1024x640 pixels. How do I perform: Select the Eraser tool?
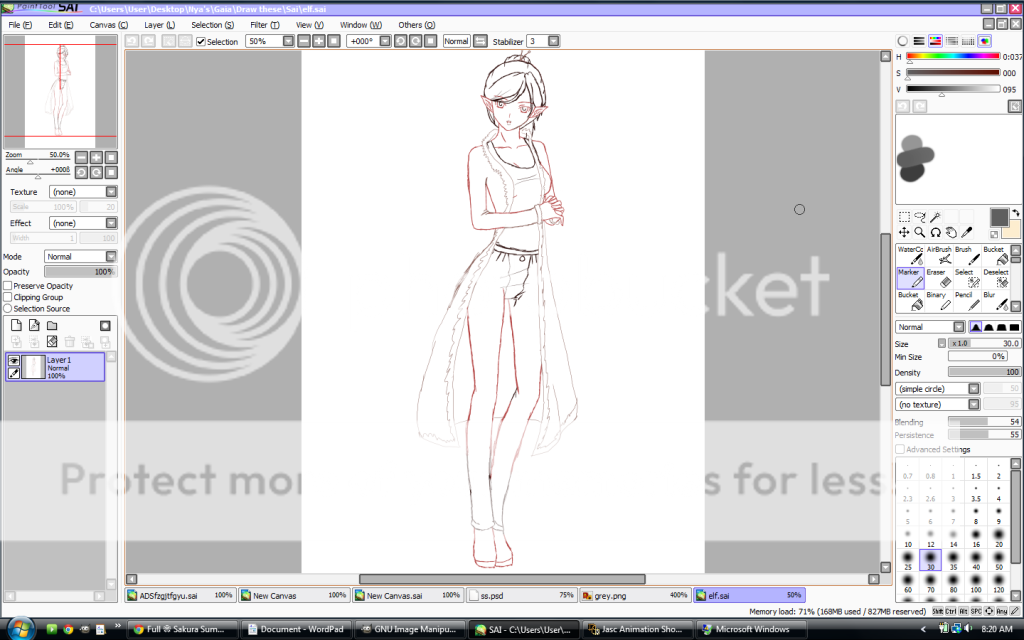938,278
